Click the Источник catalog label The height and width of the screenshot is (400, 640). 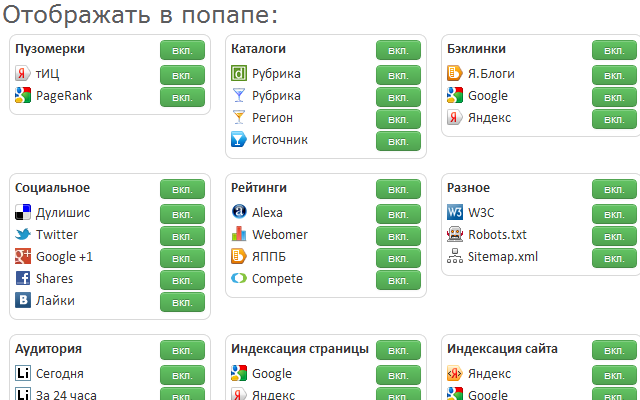[279, 140]
